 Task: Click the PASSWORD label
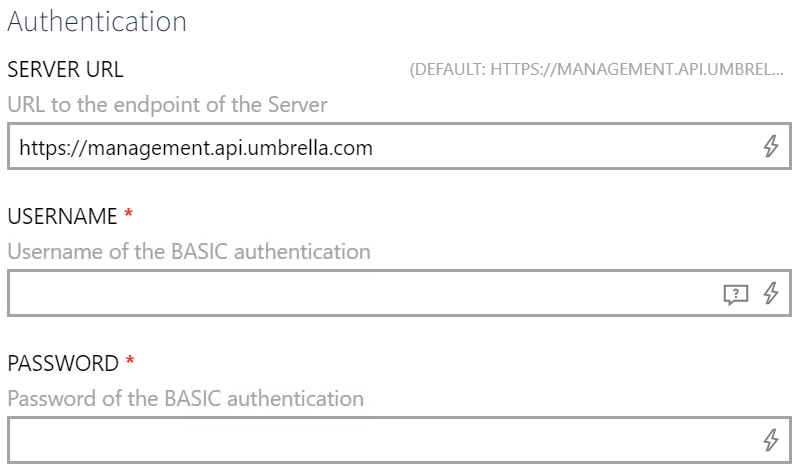[x=62, y=363]
